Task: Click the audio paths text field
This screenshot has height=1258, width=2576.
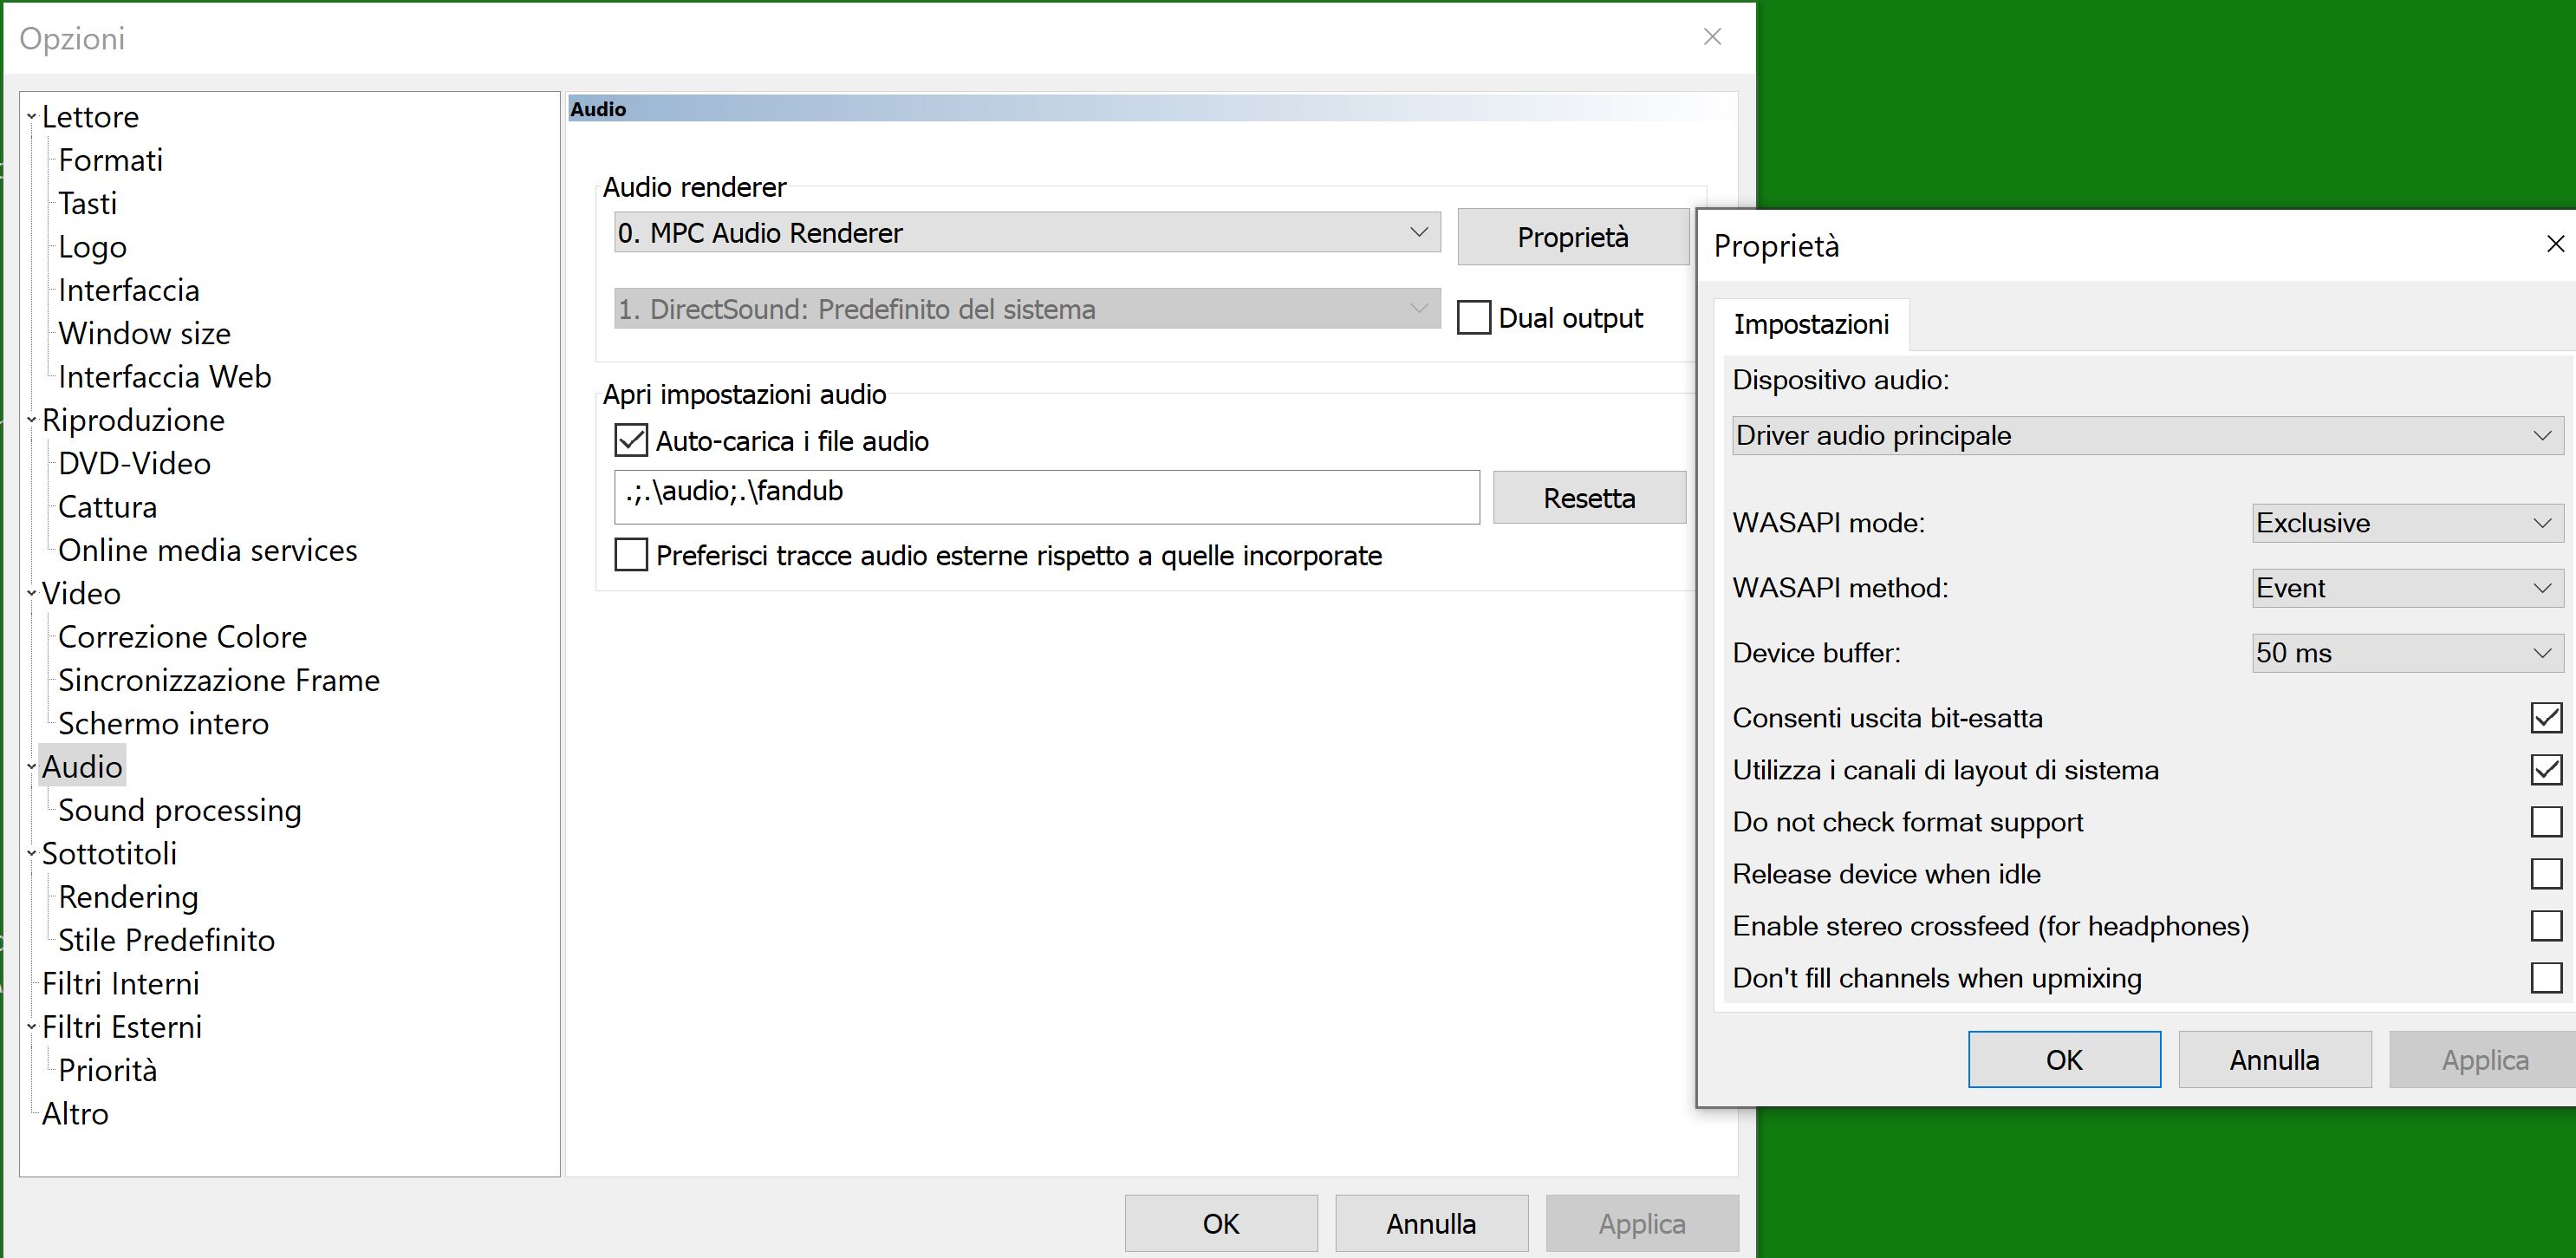Action: click(1046, 497)
